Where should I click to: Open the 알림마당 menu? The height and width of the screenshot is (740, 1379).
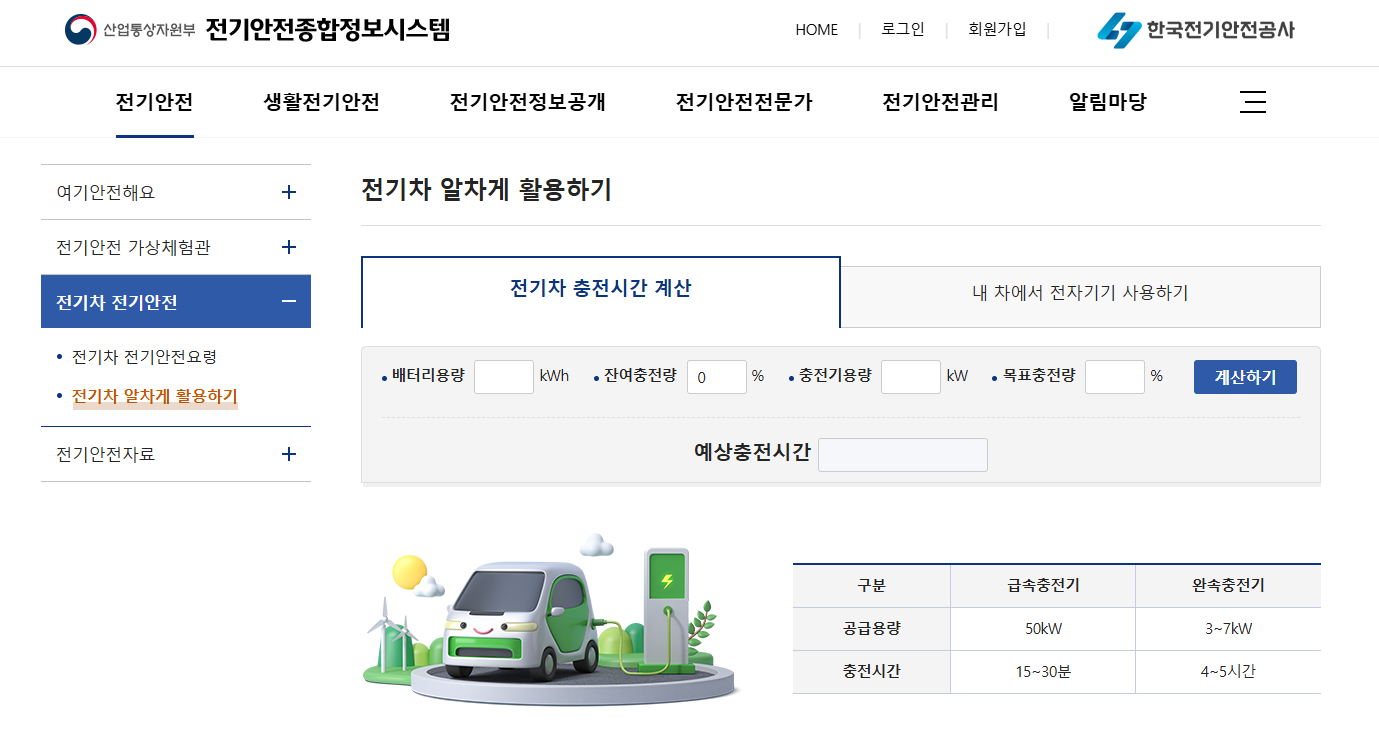coord(1105,101)
